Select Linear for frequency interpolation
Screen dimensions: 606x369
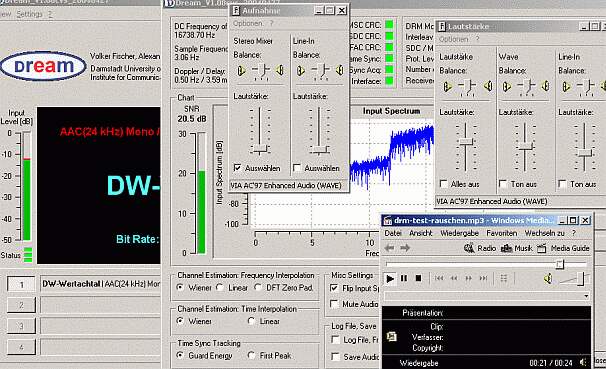(220, 287)
